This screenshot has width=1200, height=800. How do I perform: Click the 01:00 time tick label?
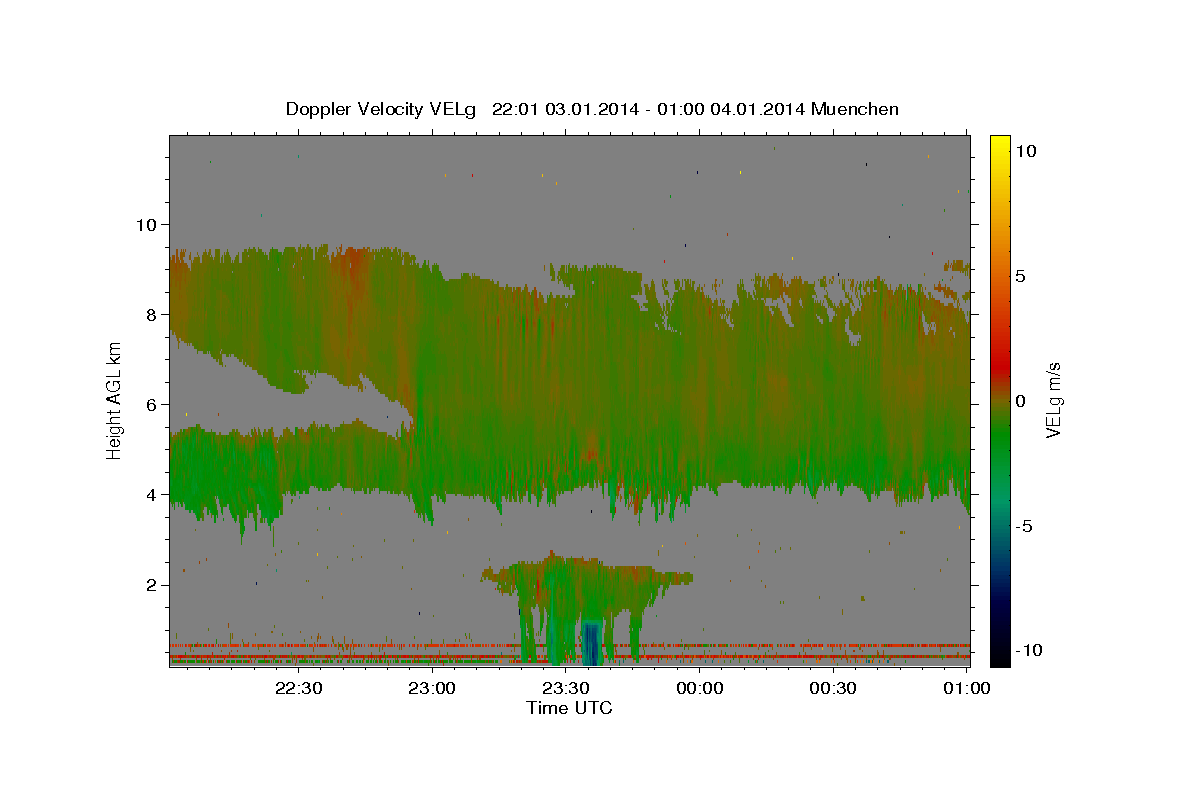(x=967, y=688)
